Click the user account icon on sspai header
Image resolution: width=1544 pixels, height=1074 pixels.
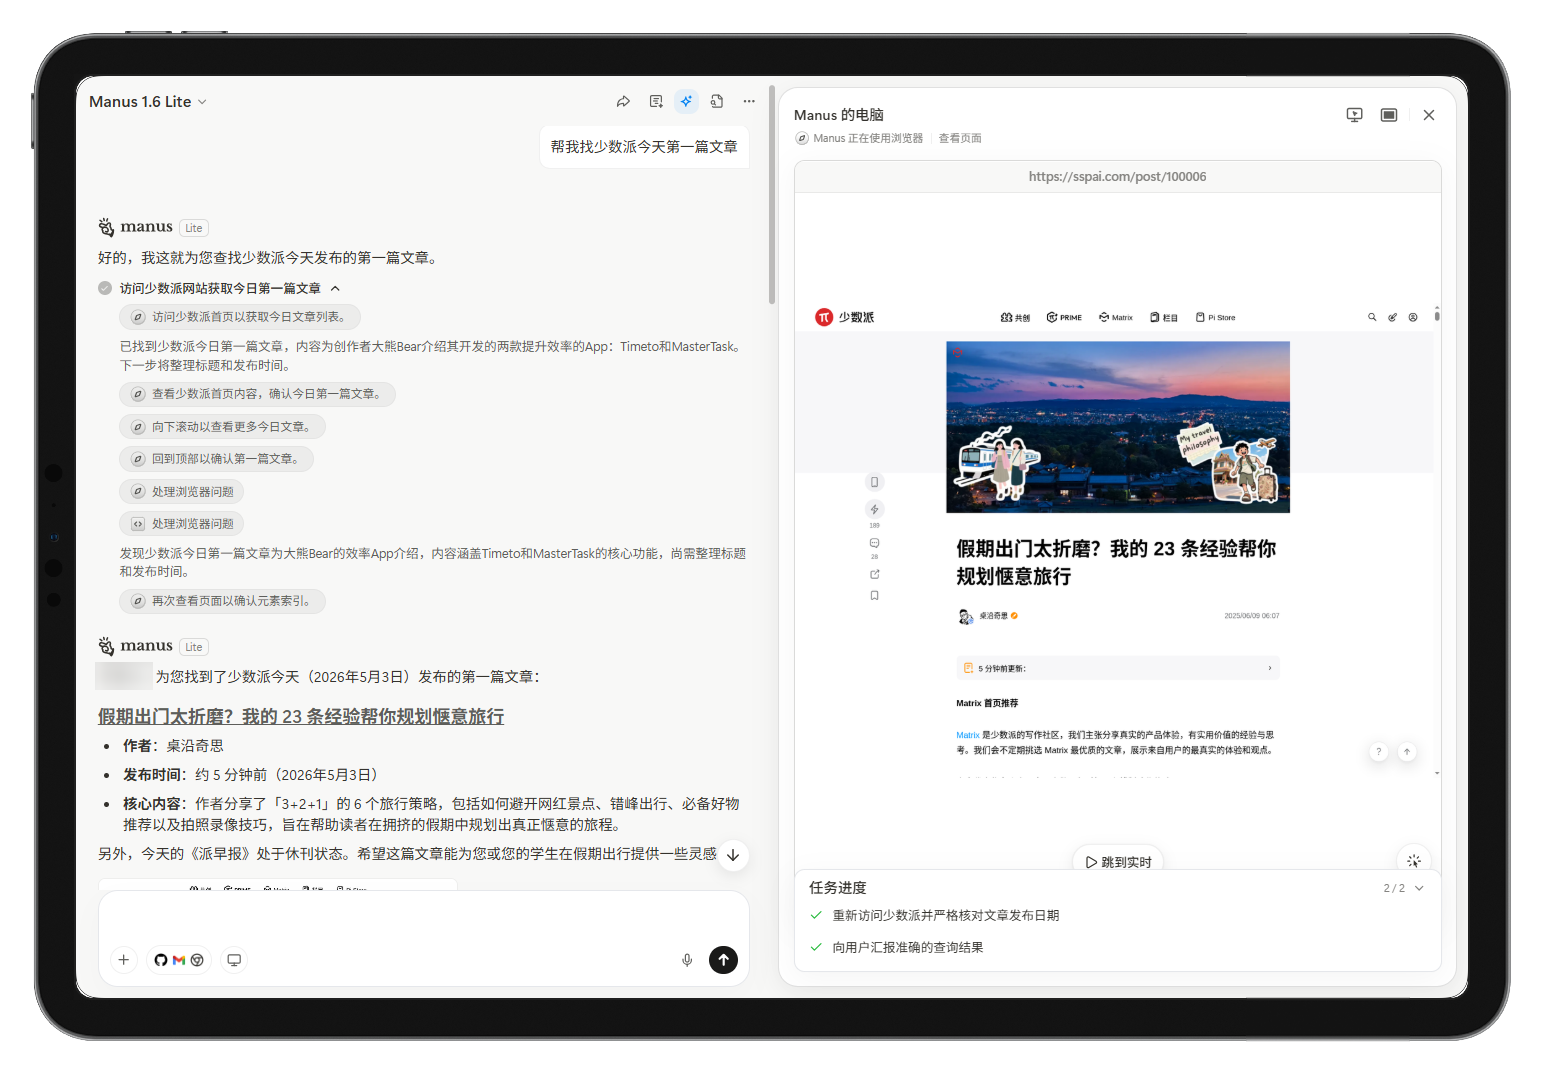[1413, 317]
